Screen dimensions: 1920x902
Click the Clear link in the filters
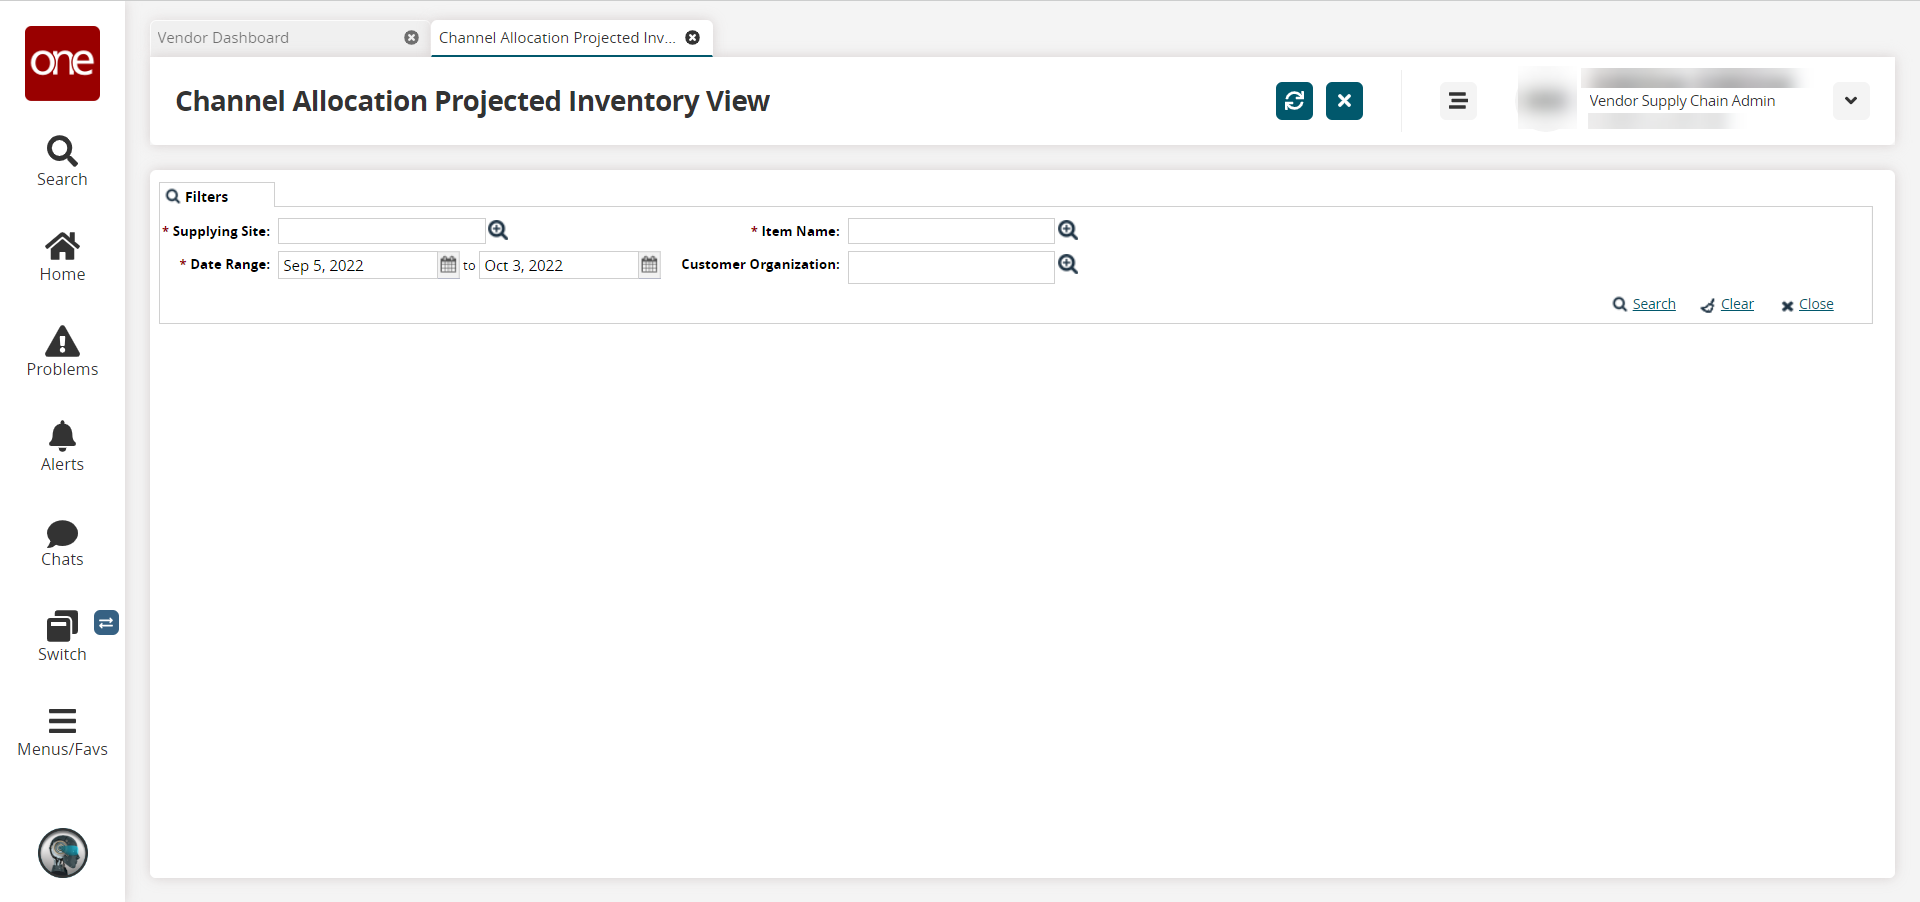click(x=1736, y=305)
